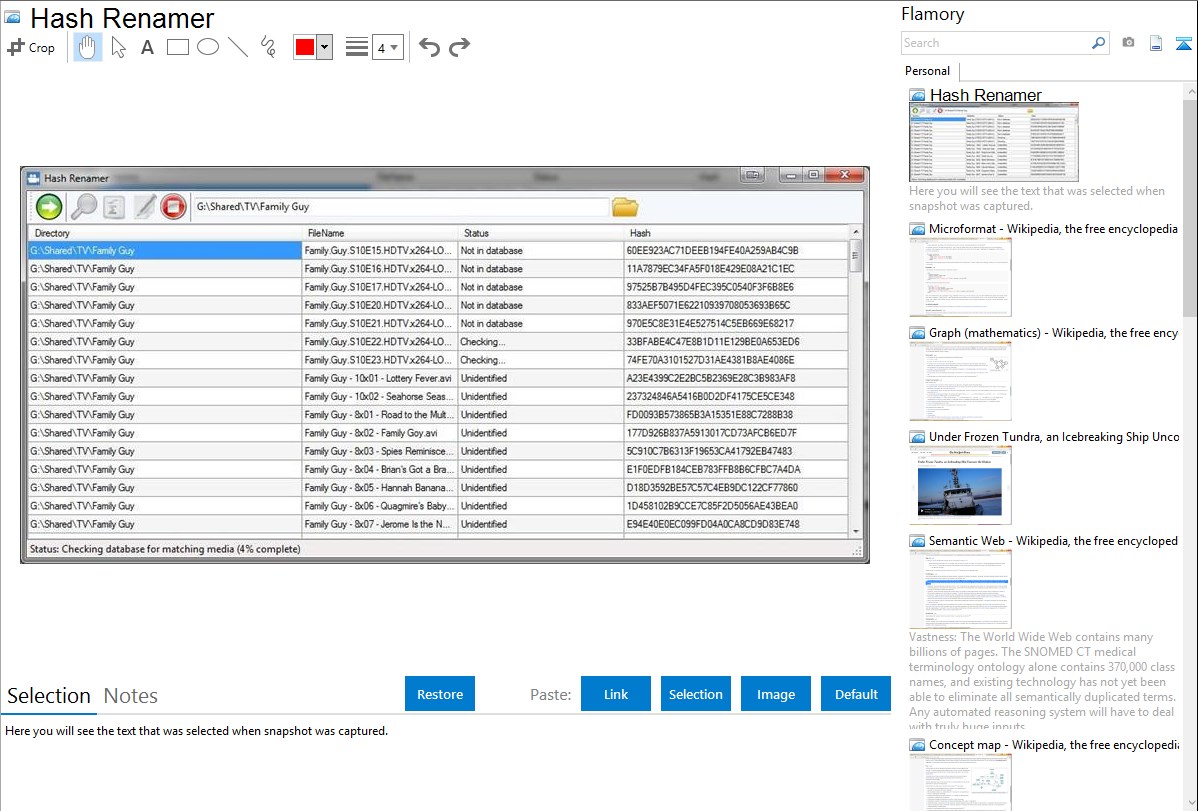
Task: Click the G:\Shared\TV\Family Guy path field
Action: (401, 206)
